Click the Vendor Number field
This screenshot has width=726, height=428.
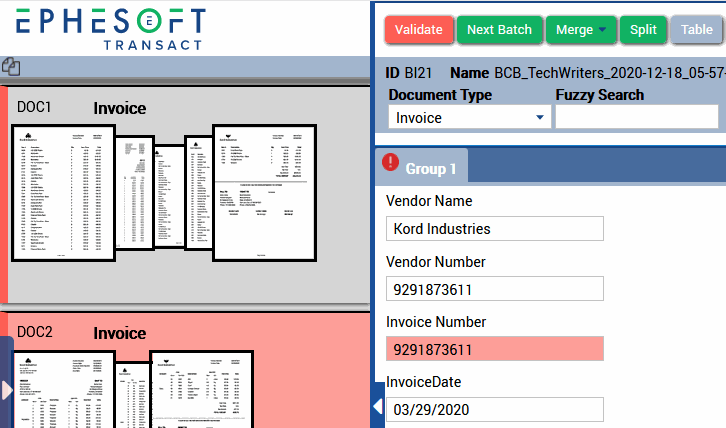[494, 289]
